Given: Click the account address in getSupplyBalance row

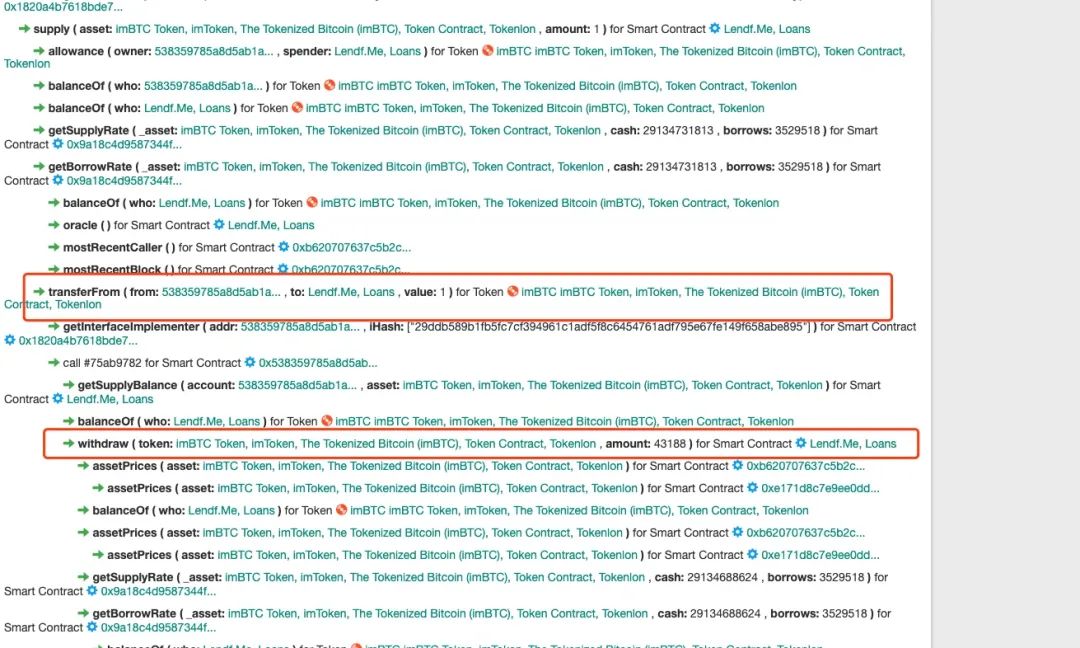Looking at the screenshot, I should pos(298,385).
